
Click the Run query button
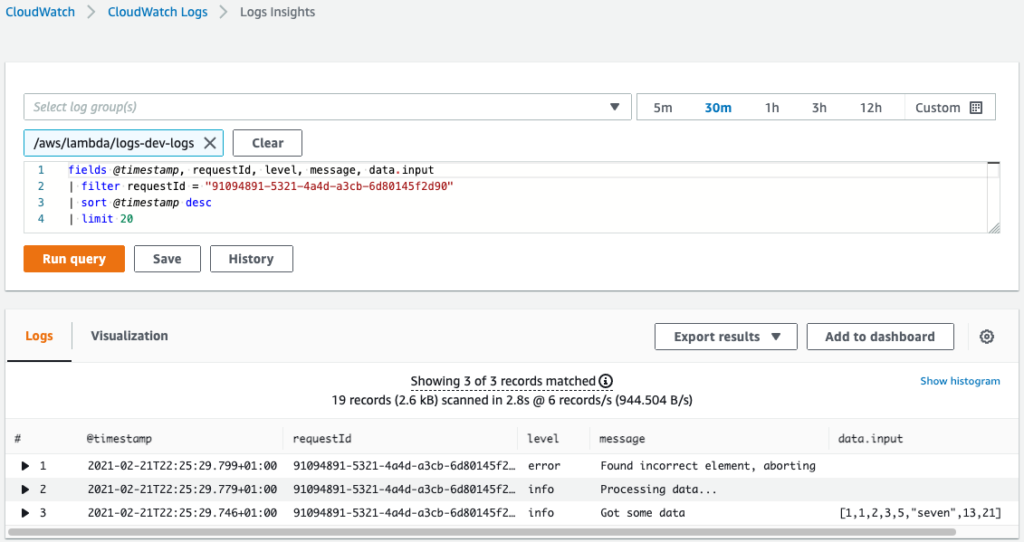[74, 259]
